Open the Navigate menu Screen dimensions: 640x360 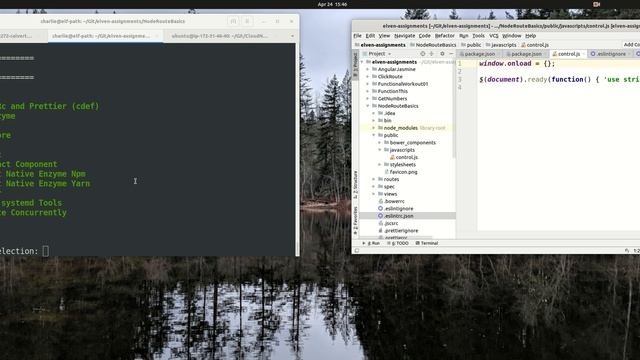click(x=404, y=36)
